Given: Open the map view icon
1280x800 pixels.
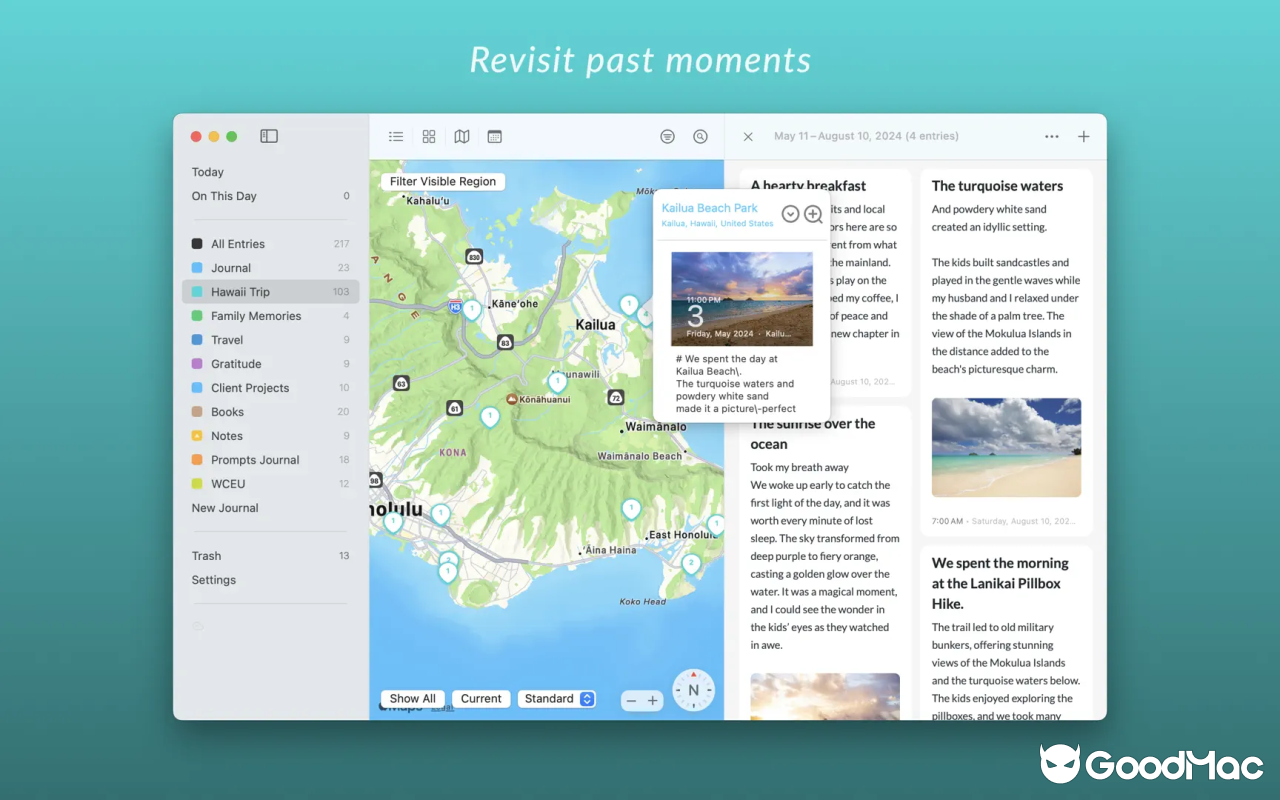Looking at the screenshot, I should coord(462,137).
